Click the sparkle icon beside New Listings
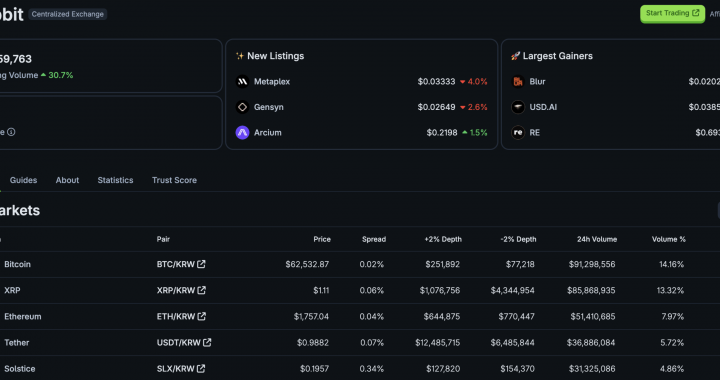Screen dimensions: 720x380 [x=239, y=56]
